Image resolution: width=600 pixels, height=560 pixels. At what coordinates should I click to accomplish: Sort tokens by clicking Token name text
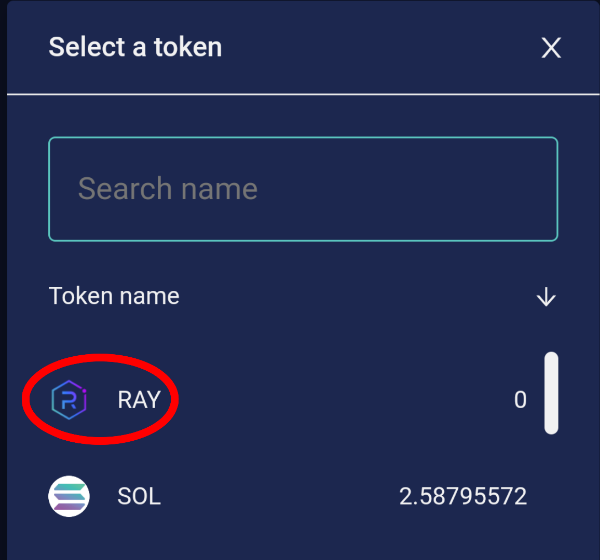tap(114, 296)
